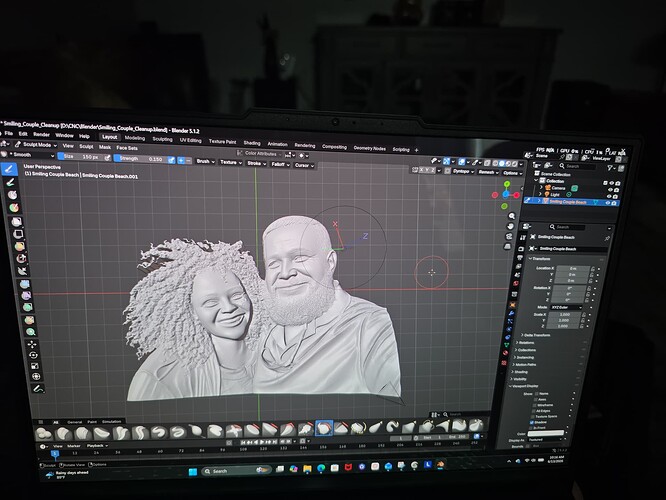Open the Face Sets menu
Screen dimensions: 666x500
[x=127, y=148]
